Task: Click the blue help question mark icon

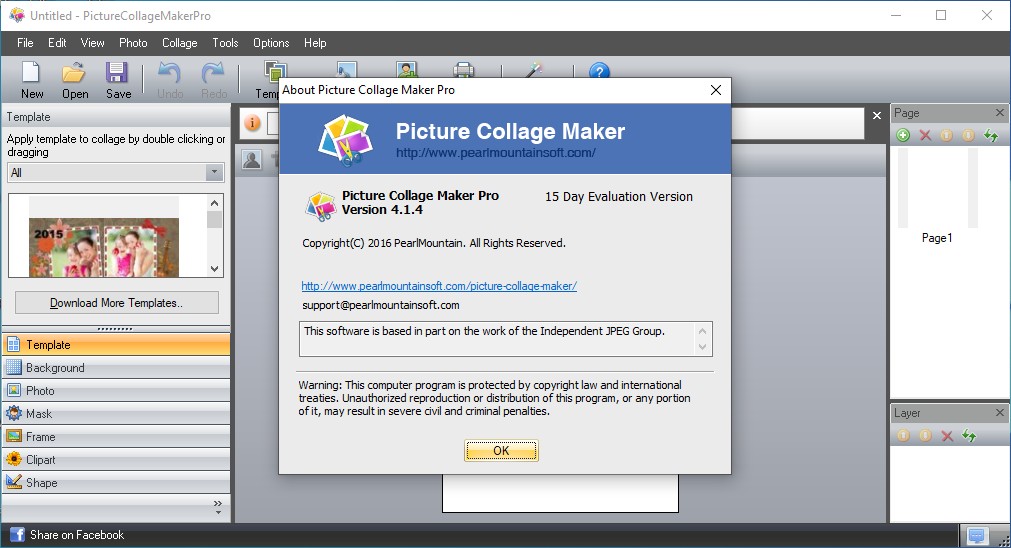Action: point(599,70)
